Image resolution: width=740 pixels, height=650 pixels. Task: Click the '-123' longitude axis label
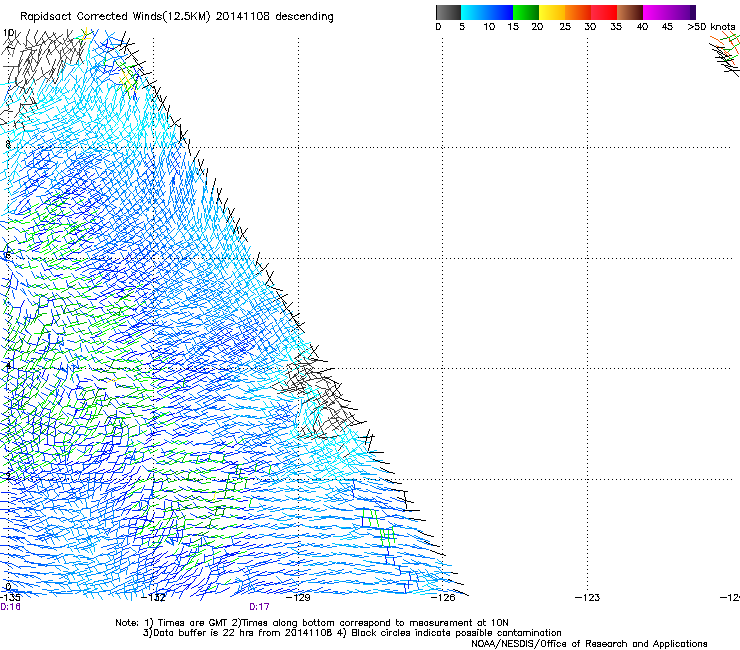pyautogui.click(x=588, y=598)
